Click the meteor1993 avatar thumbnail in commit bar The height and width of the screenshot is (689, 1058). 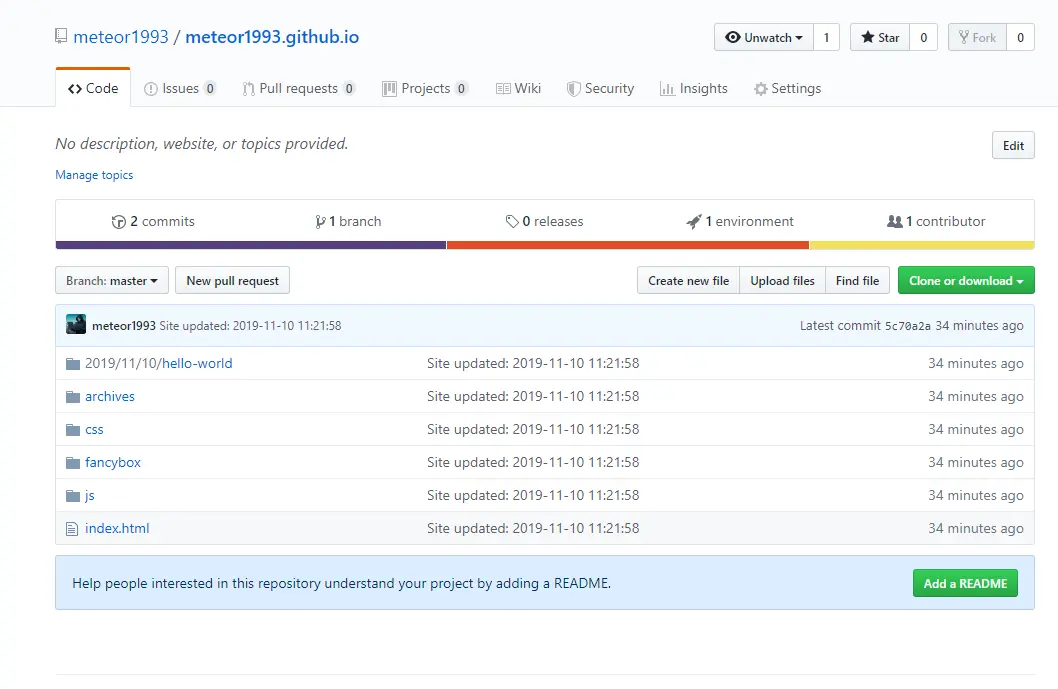click(76, 325)
